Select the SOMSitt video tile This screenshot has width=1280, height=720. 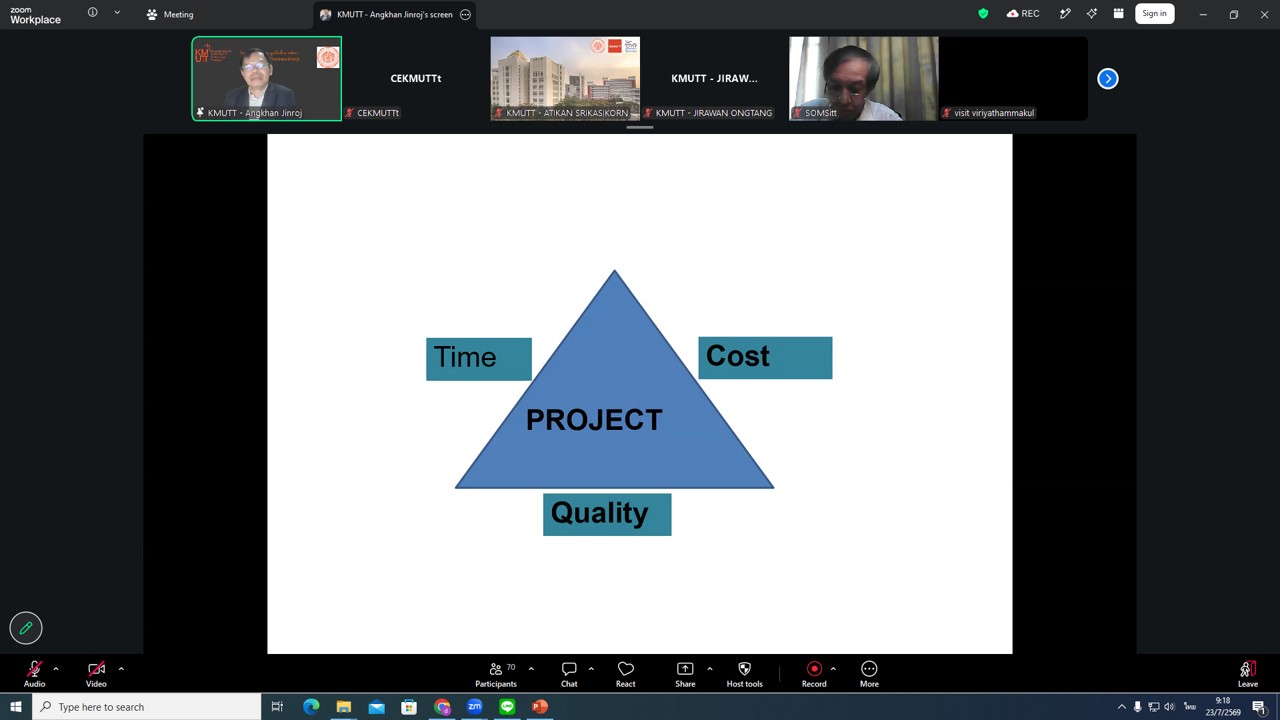pyautogui.click(x=864, y=78)
